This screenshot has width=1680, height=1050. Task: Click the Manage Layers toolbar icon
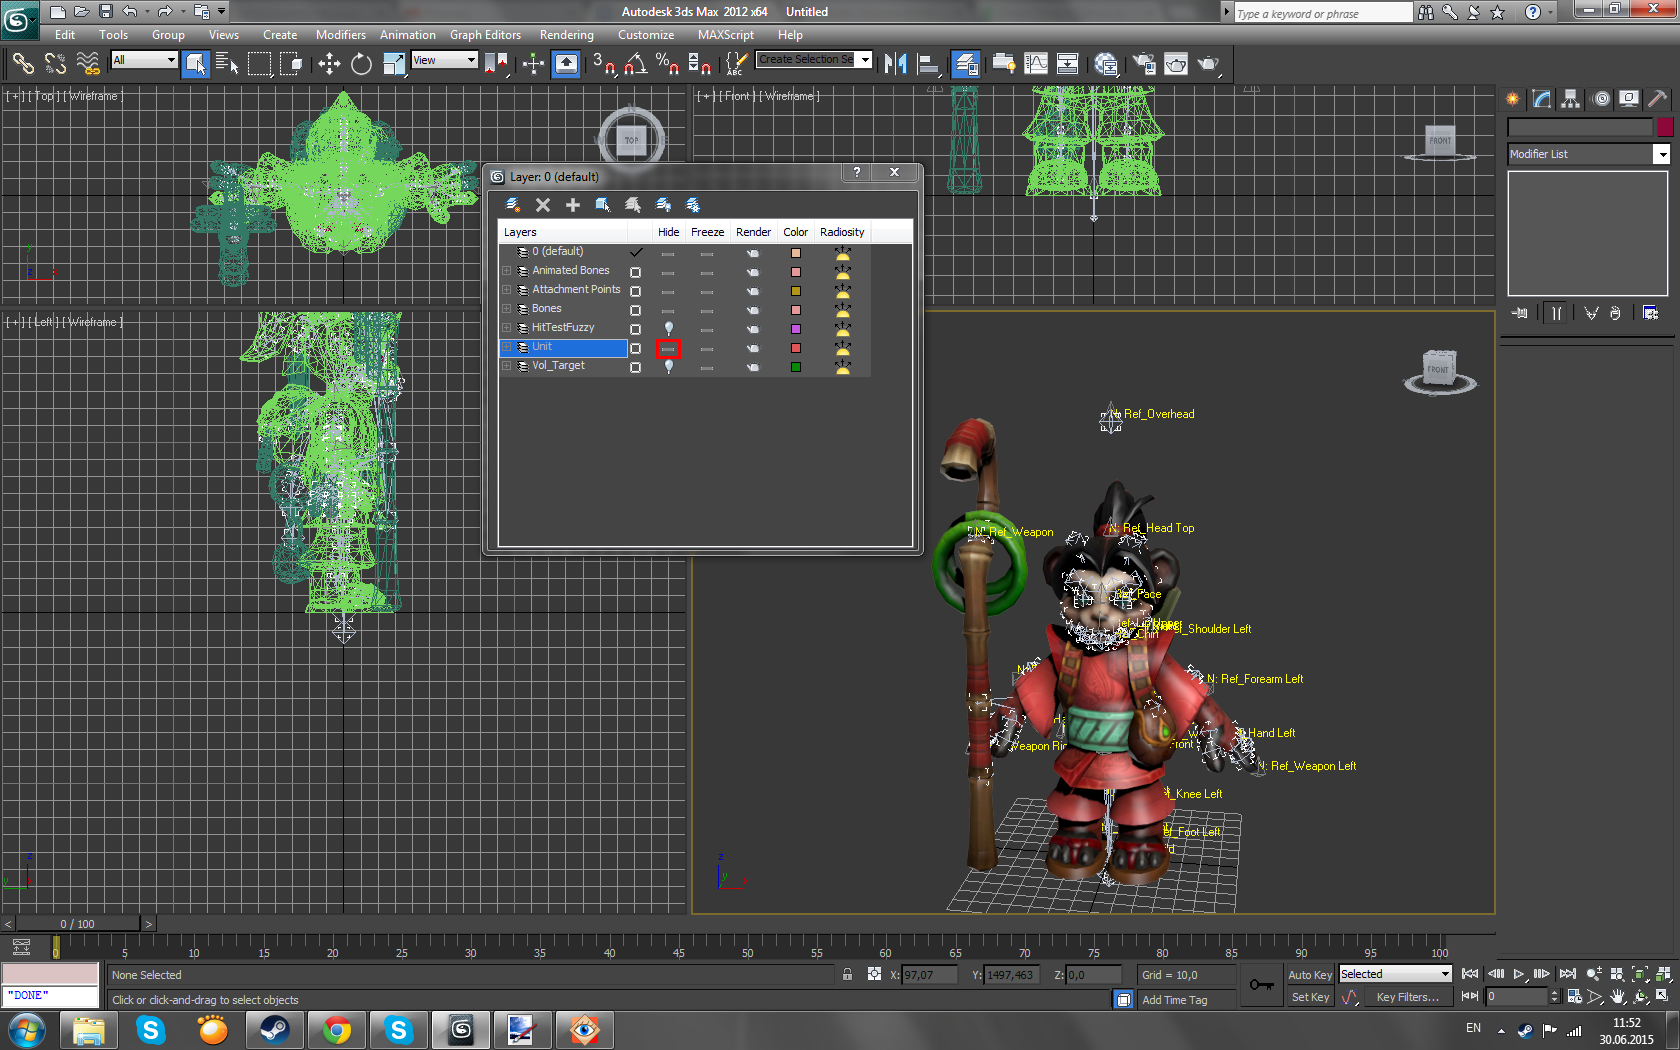tap(966, 64)
